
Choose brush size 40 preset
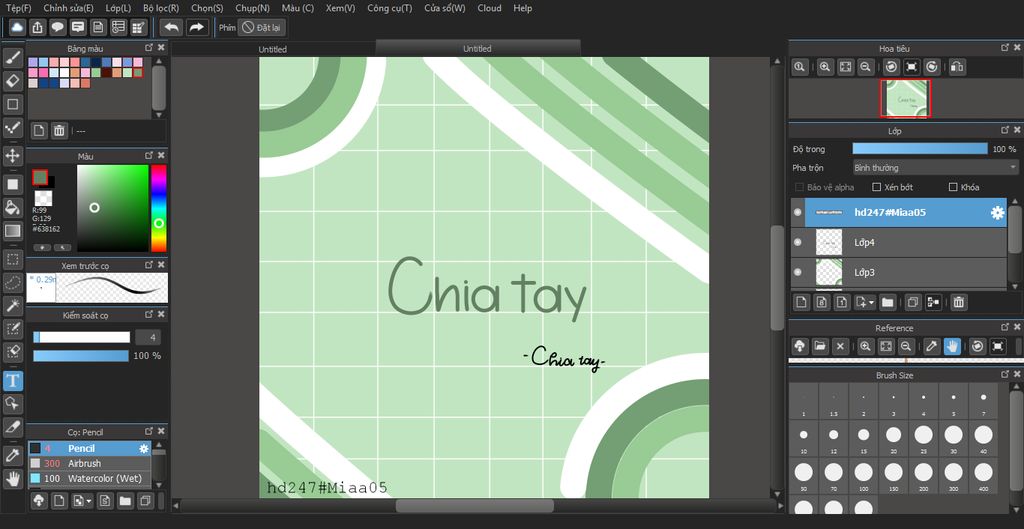tap(984, 438)
